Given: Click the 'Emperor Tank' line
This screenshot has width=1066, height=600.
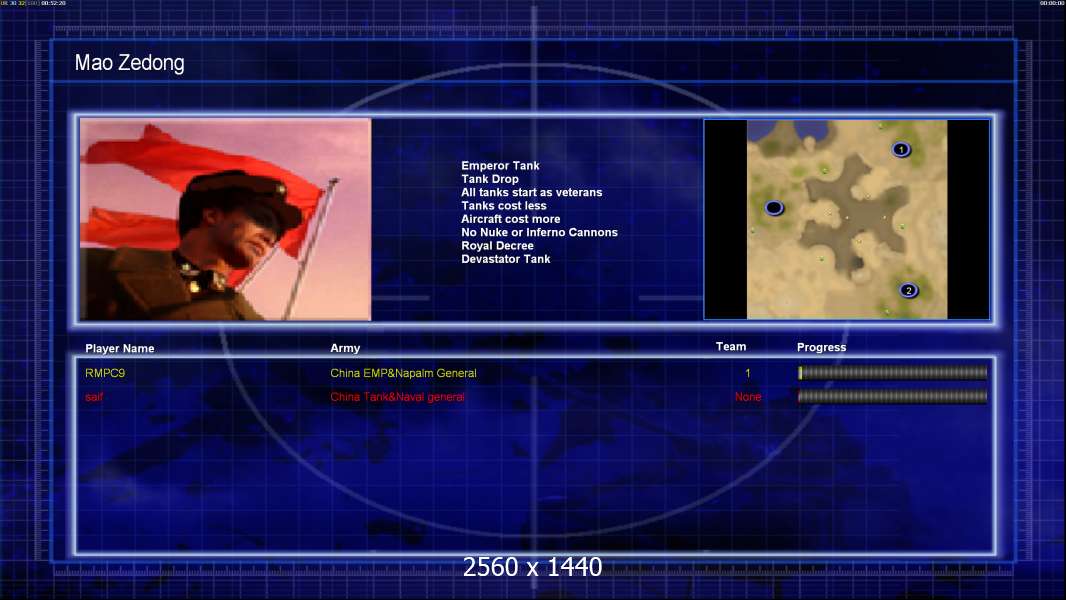Looking at the screenshot, I should [x=500, y=166].
